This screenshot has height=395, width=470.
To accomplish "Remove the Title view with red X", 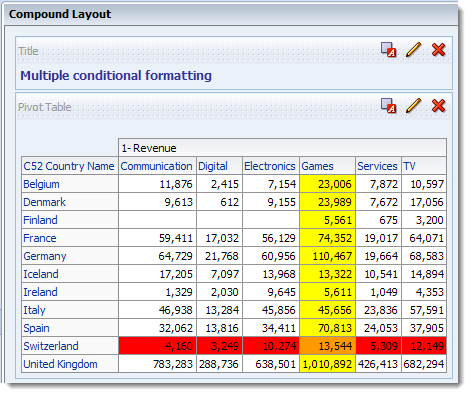I will (x=438, y=50).
